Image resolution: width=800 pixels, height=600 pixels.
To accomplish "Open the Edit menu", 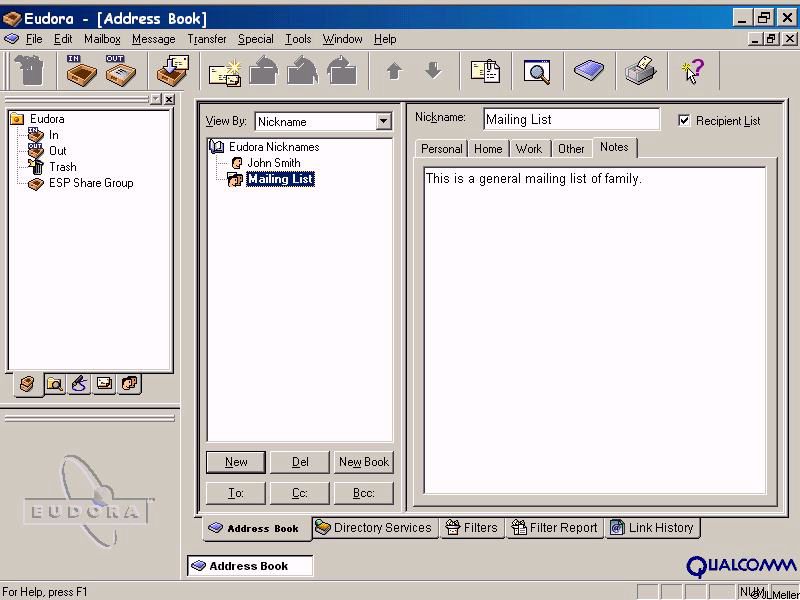I will point(63,39).
